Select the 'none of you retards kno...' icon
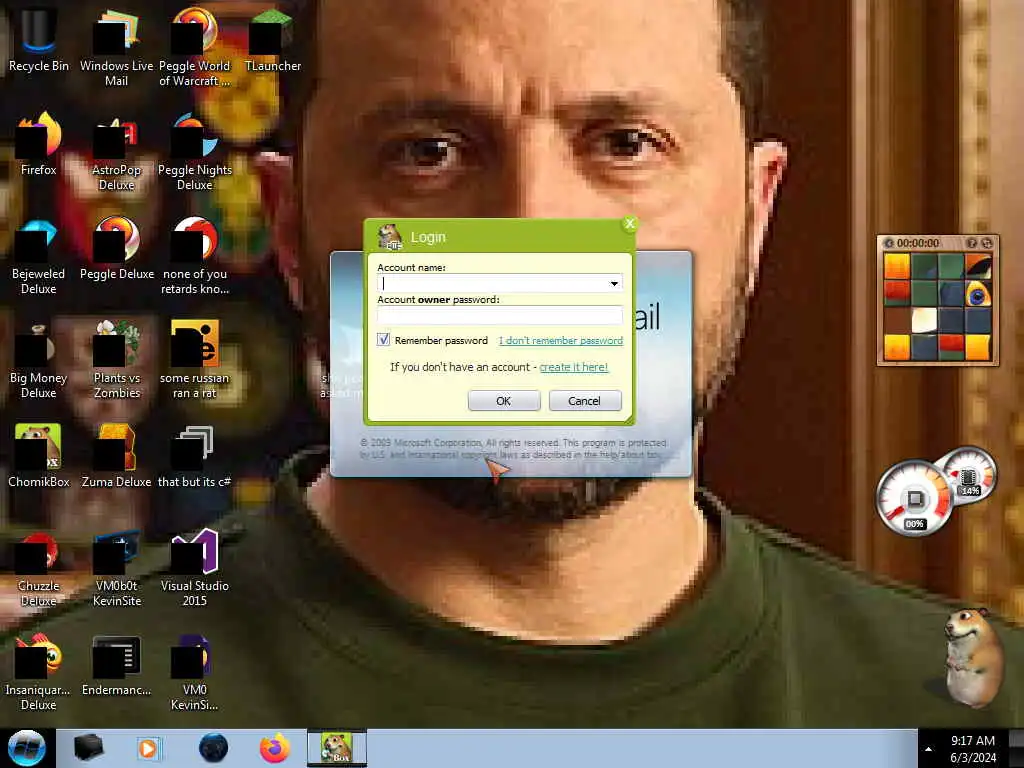Image resolution: width=1024 pixels, height=768 pixels. coord(195,255)
